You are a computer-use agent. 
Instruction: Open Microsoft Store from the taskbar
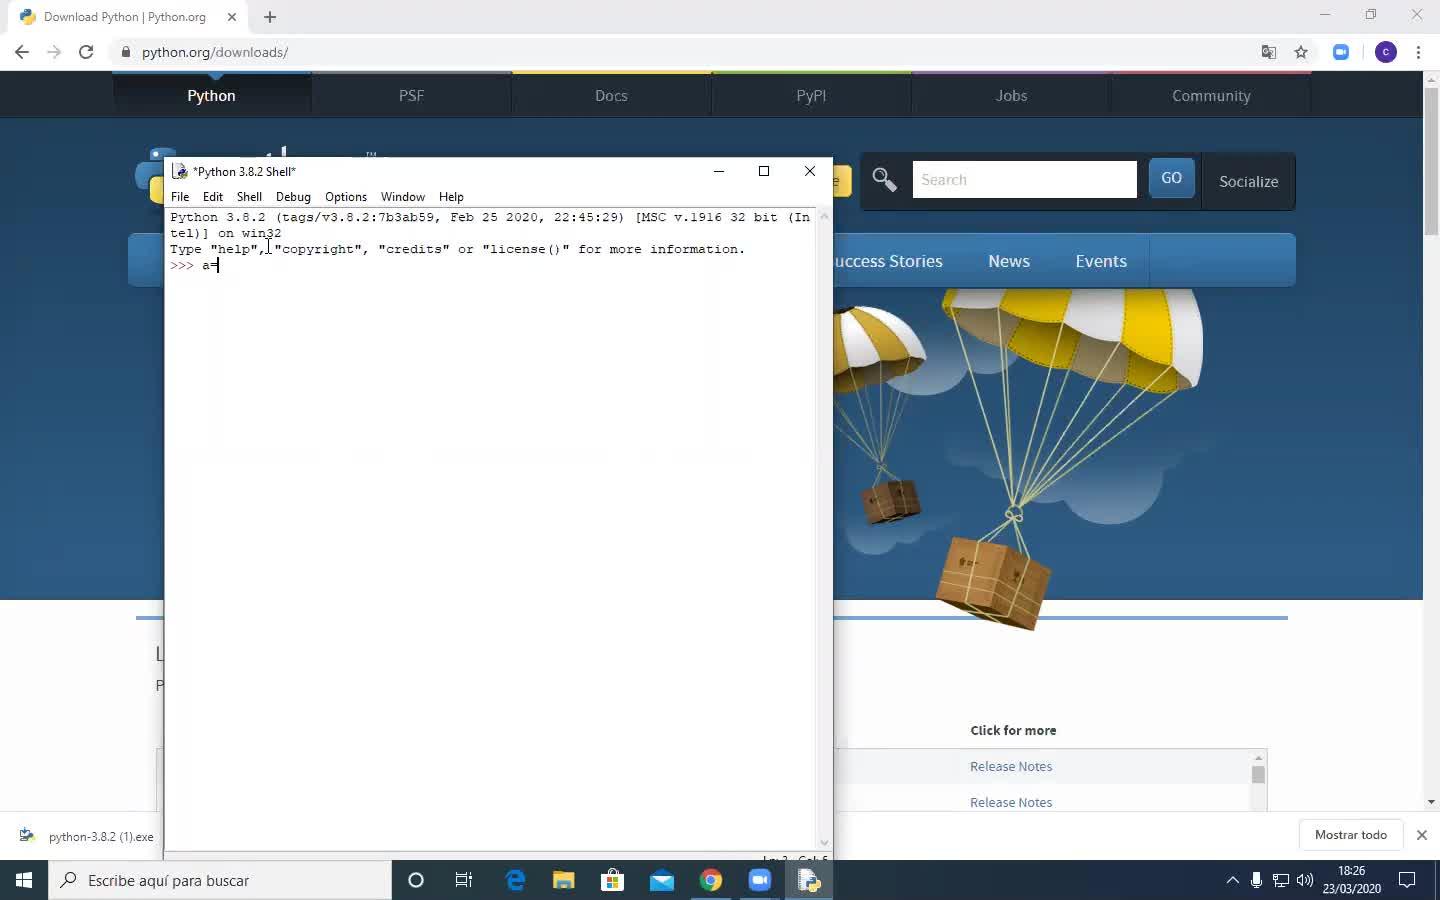tap(613, 880)
